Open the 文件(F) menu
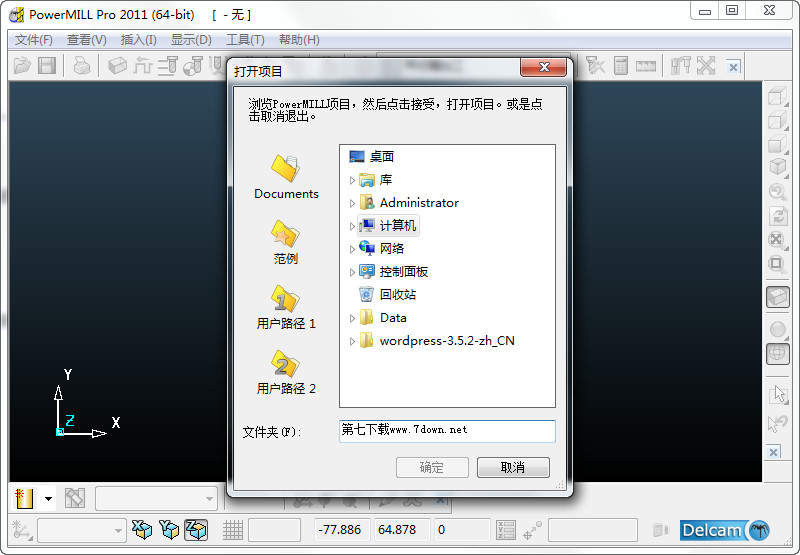 pyautogui.click(x=34, y=40)
